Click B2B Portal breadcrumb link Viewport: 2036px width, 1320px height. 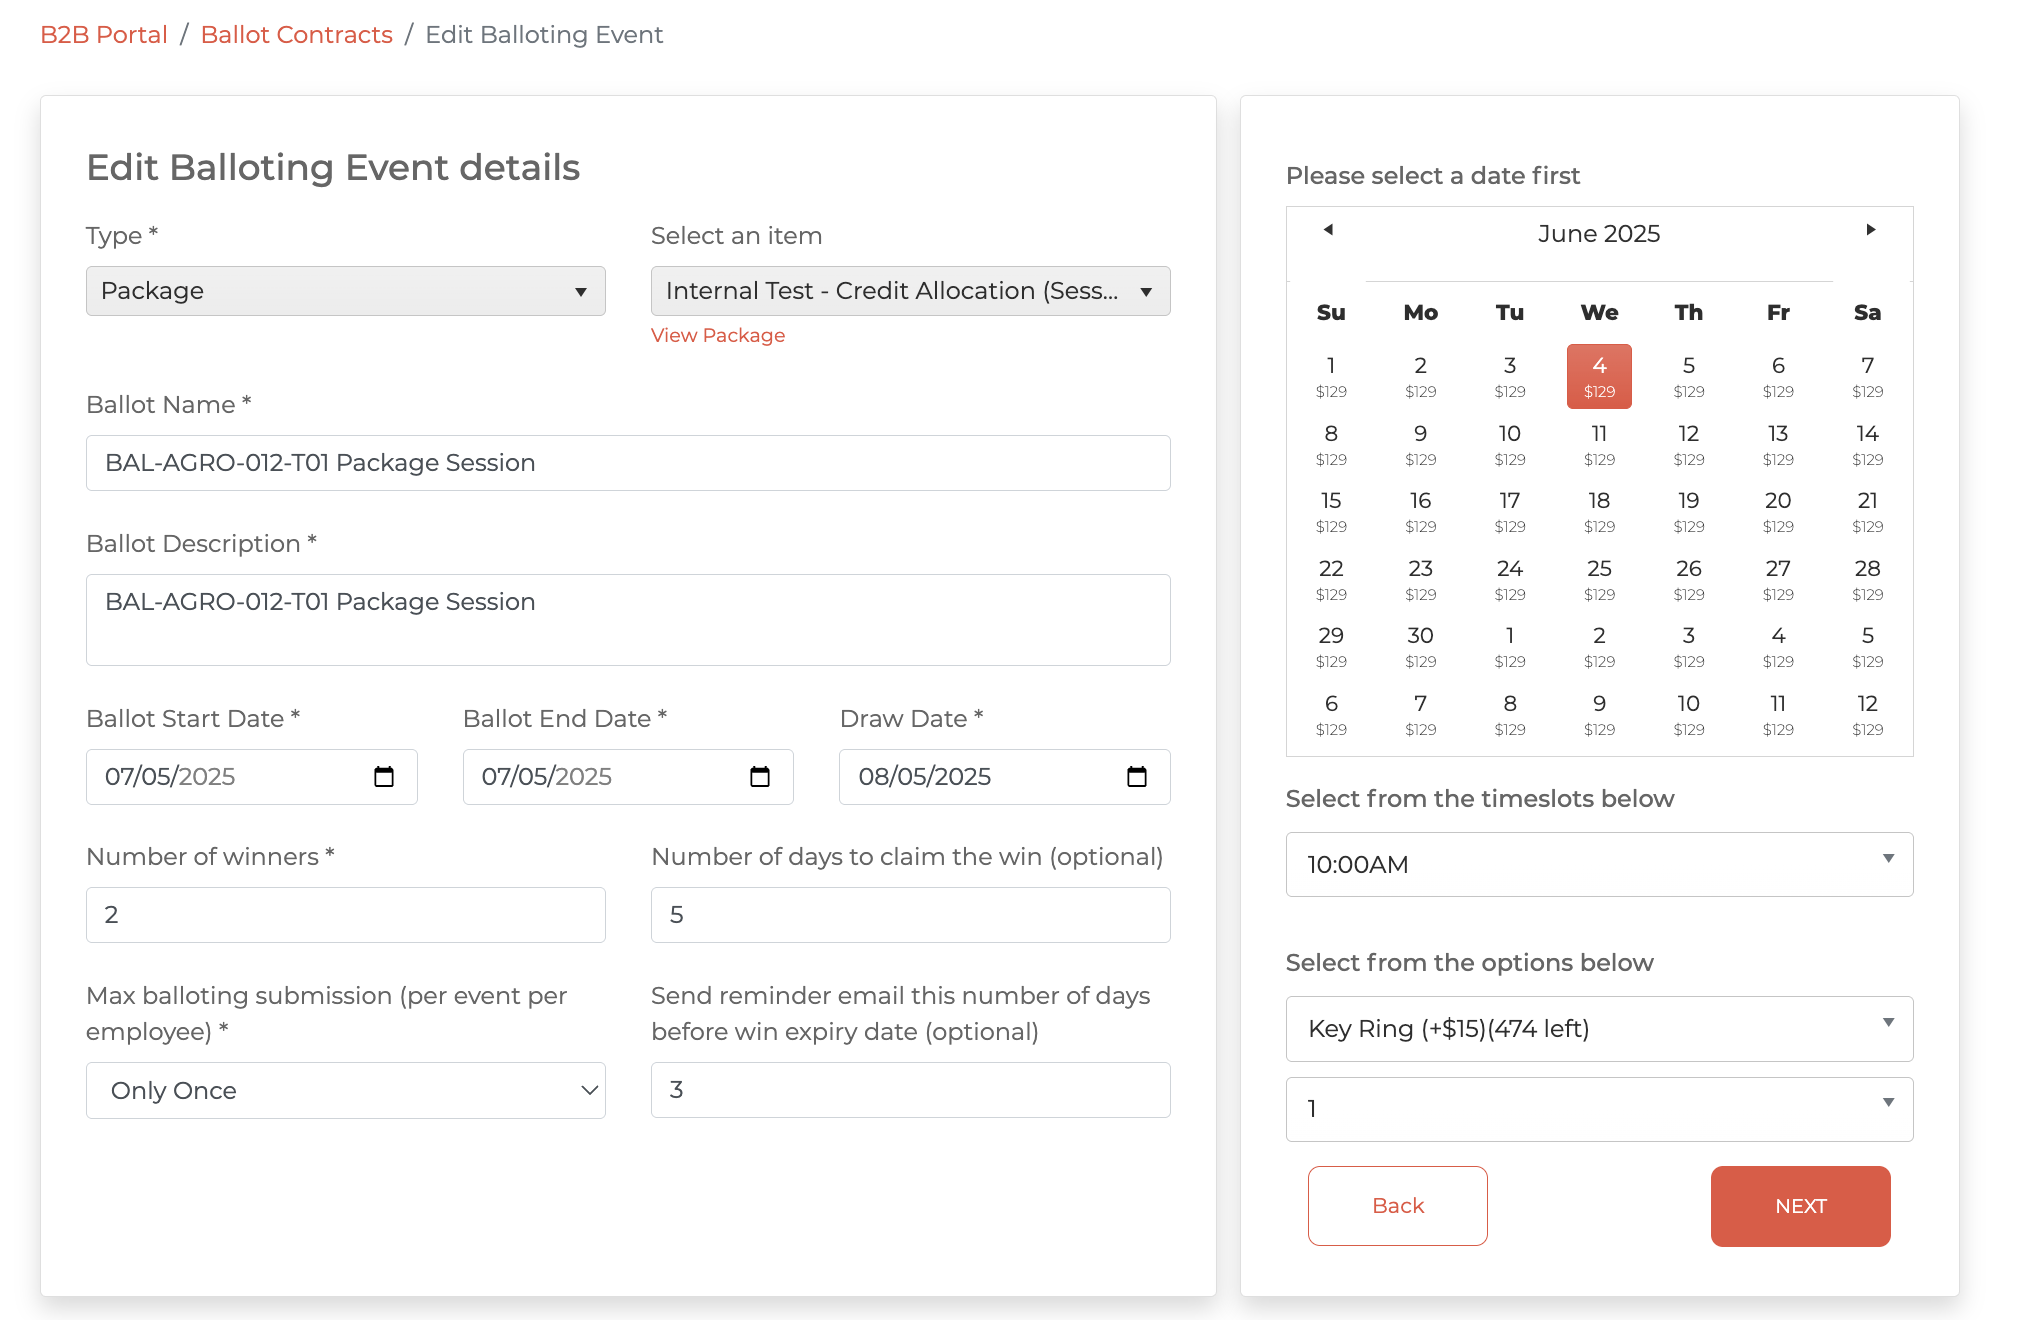click(x=103, y=35)
